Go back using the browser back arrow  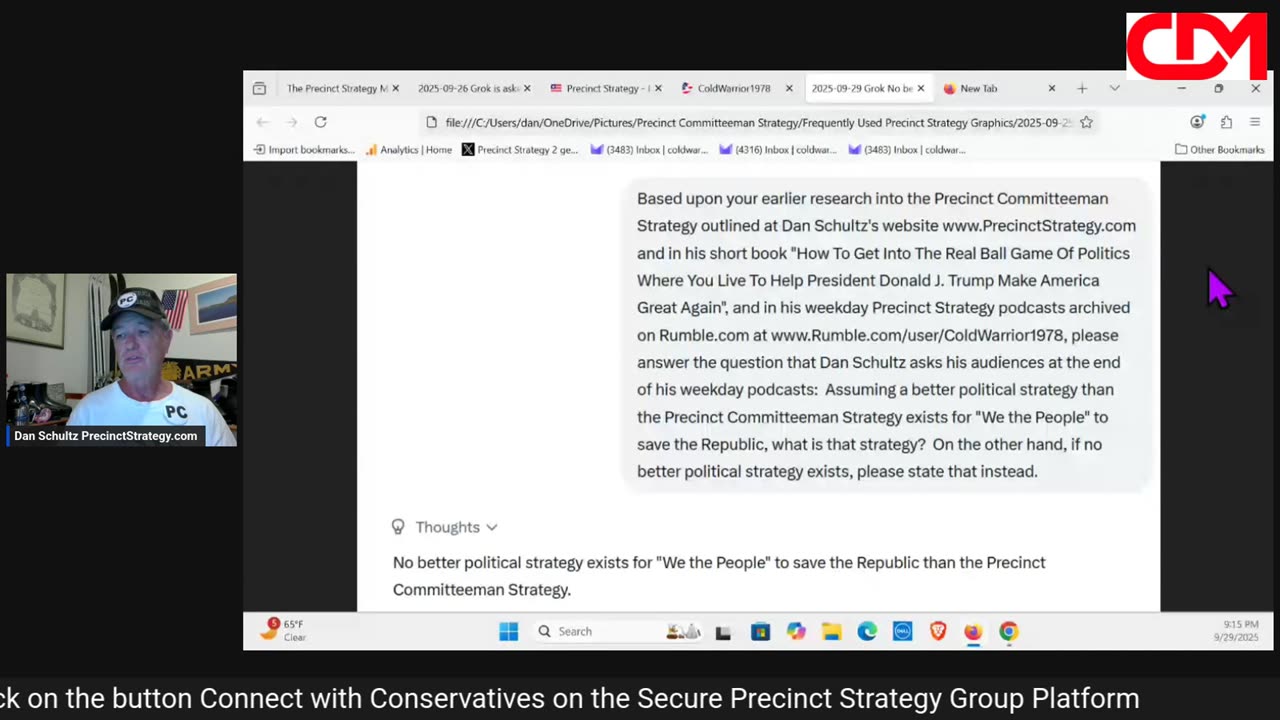pos(262,122)
